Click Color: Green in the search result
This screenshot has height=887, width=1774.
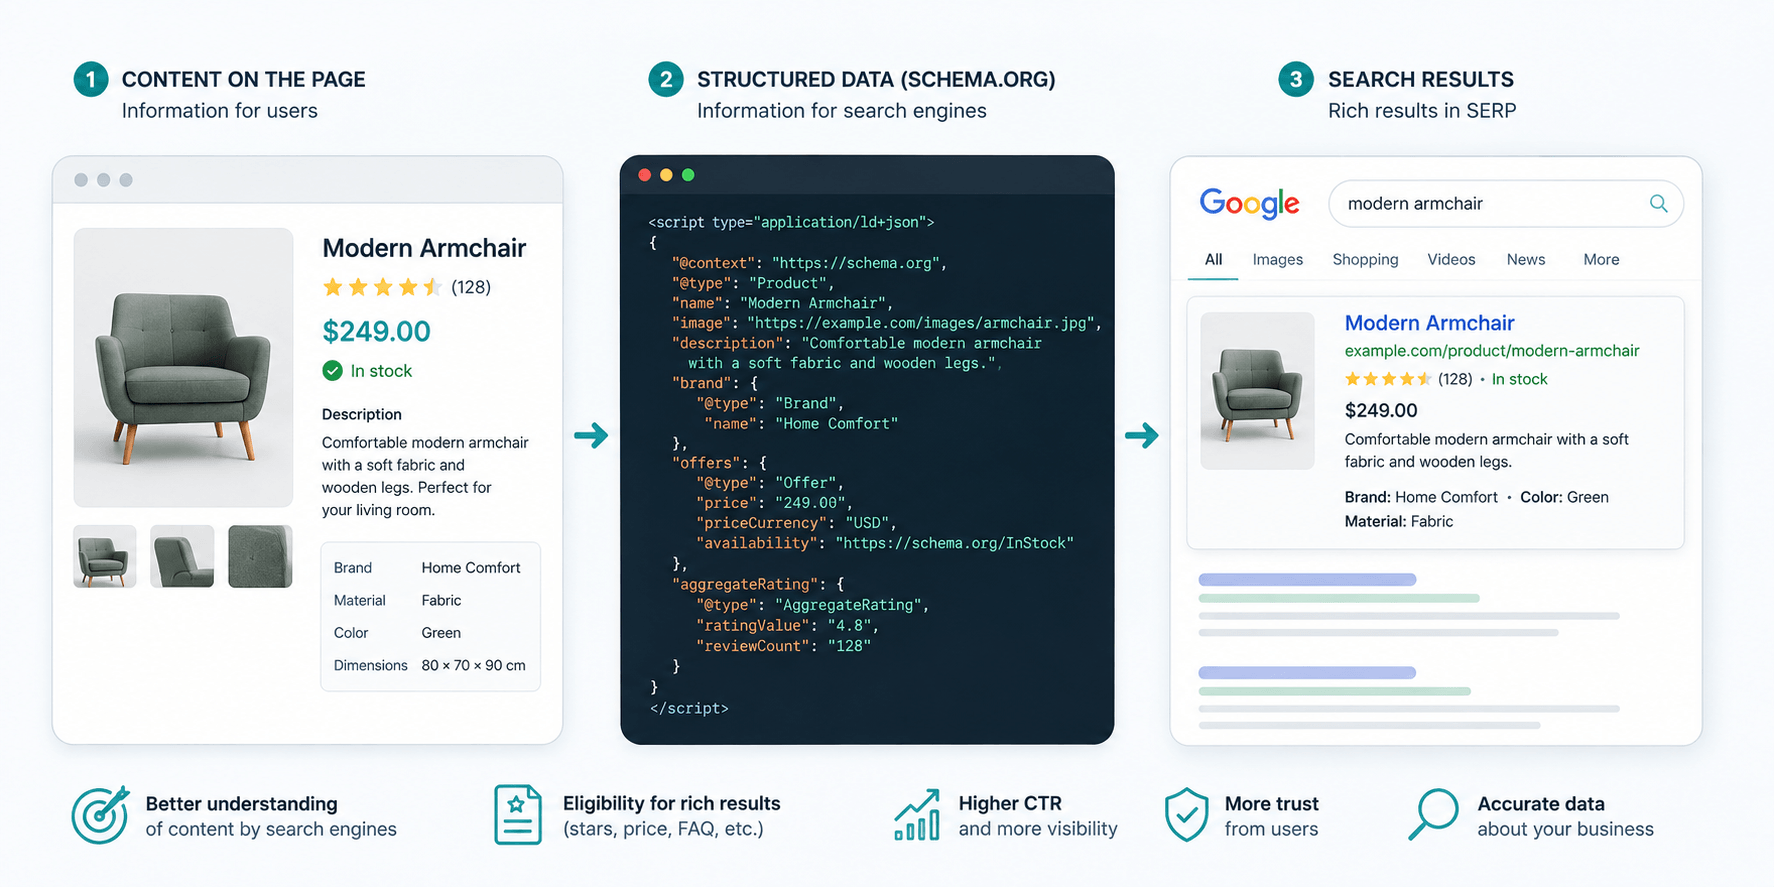(x=1564, y=497)
